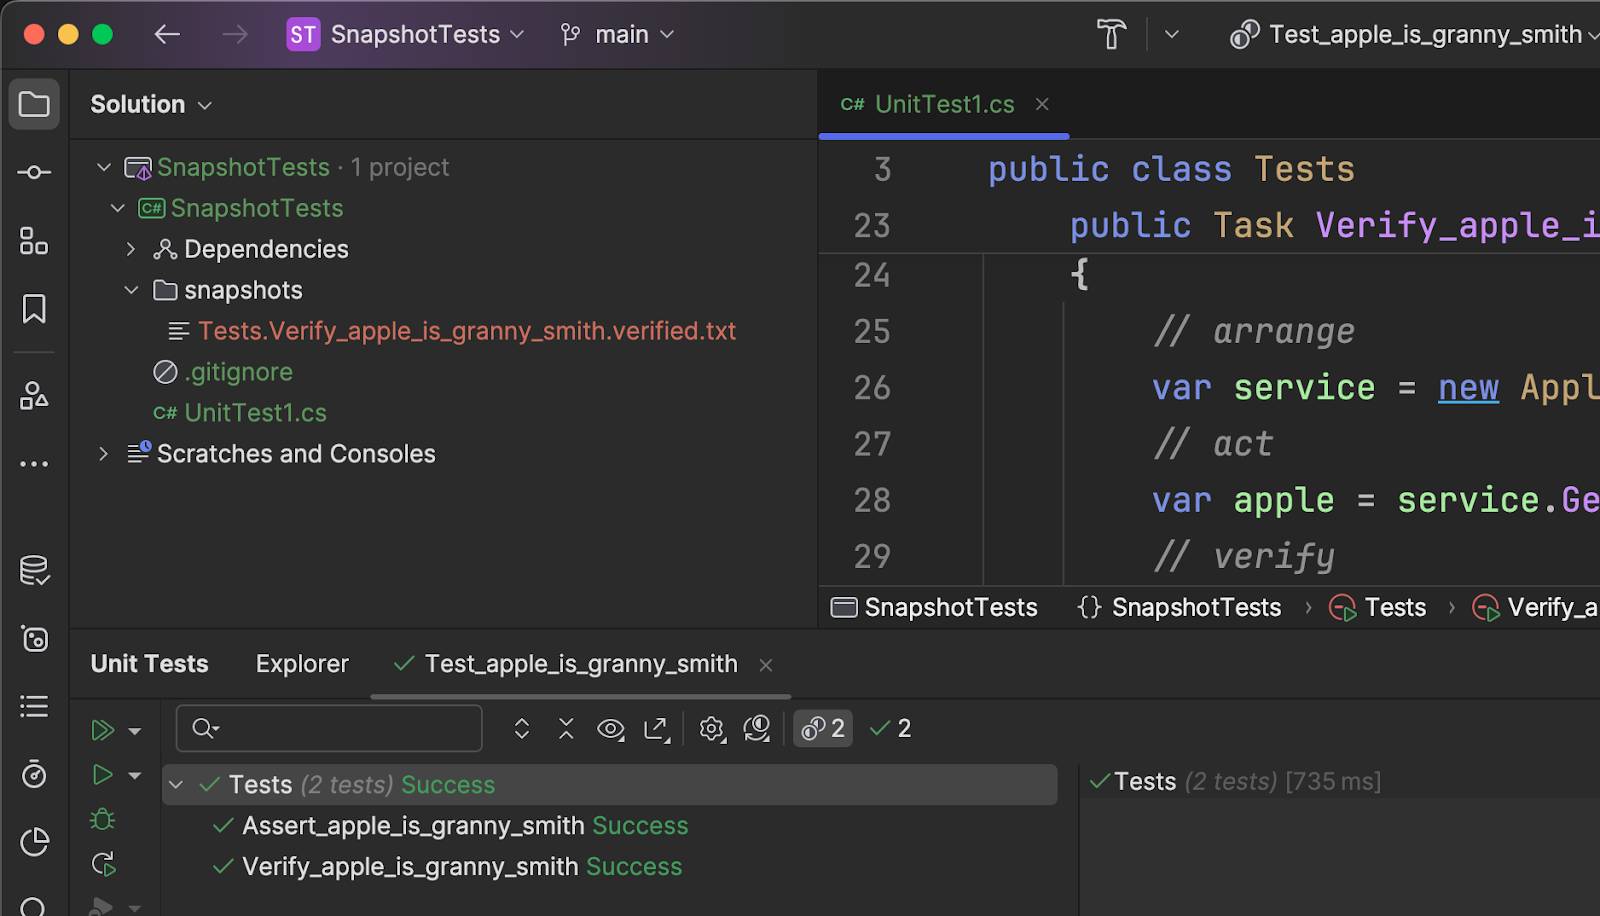Open the Structure tool window icon
This screenshot has width=1600, height=916.
[x=34, y=241]
